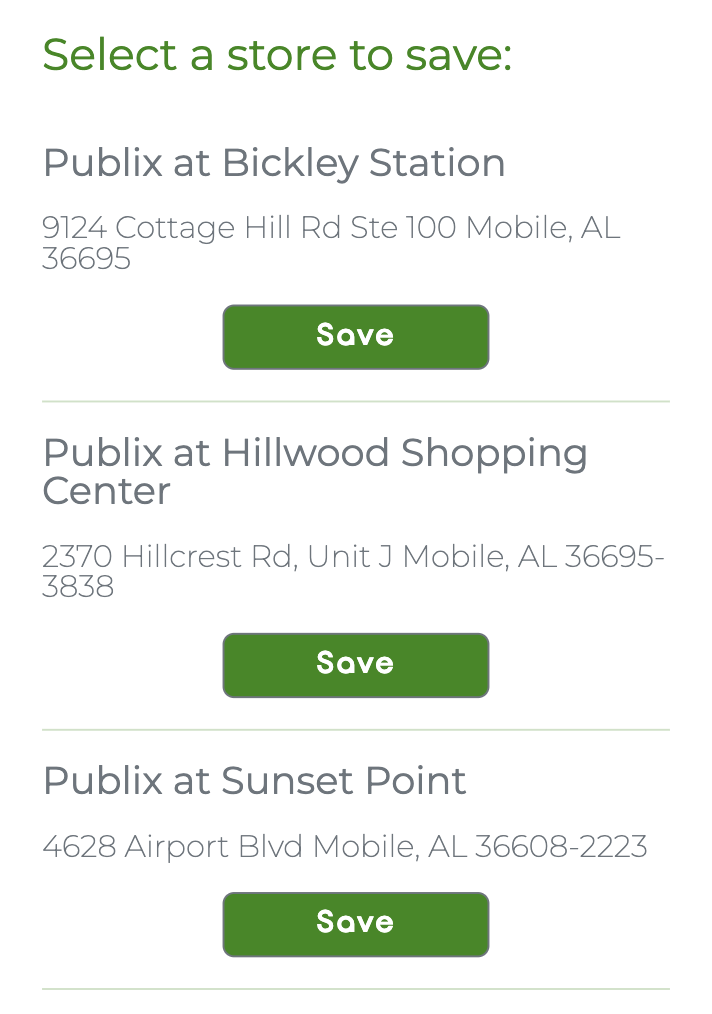712x1014 pixels.
Task: Click the Save button below Cottage Hill Rd address
Action: (355, 337)
